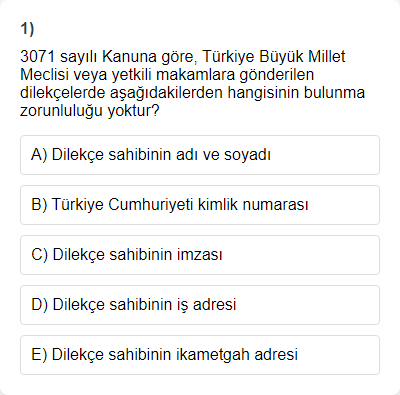Click 'kimlik numarası' text in answer B
The height and width of the screenshot is (395, 400).
pyautogui.click(x=253, y=205)
